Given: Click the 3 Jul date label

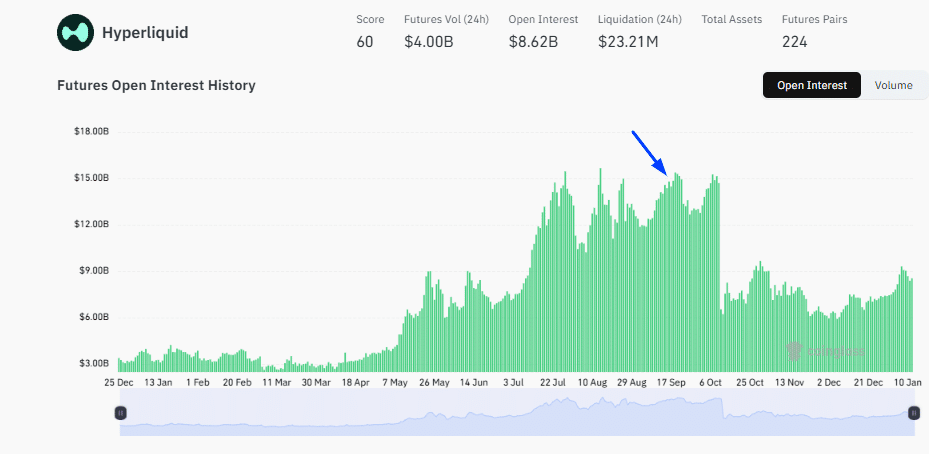Looking at the screenshot, I should [x=513, y=383].
